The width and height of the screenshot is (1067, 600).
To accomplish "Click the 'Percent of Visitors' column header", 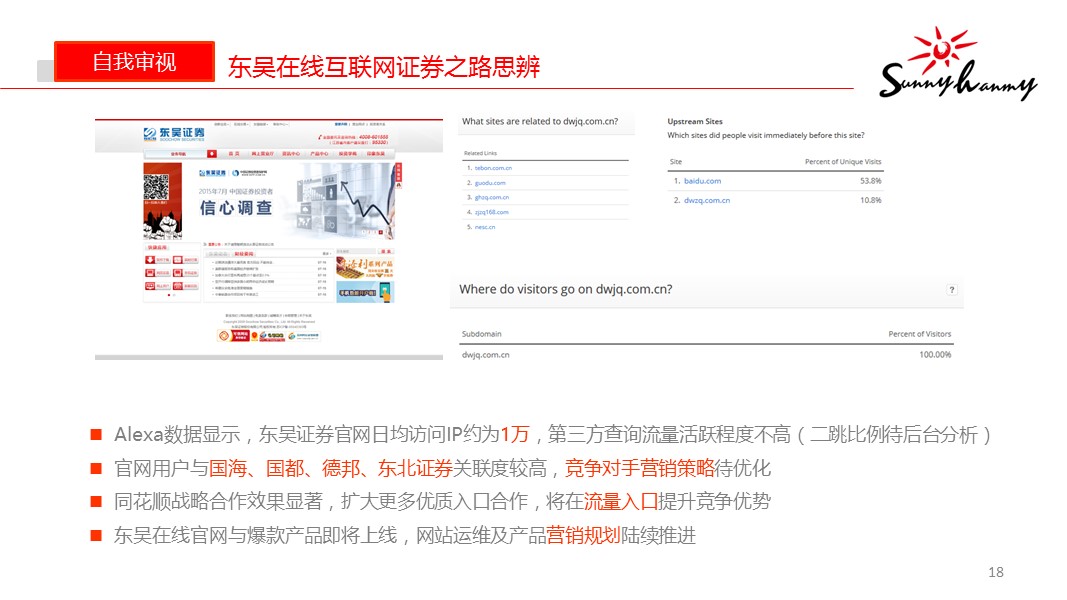I will pyautogui.click(x=920, y=334).
